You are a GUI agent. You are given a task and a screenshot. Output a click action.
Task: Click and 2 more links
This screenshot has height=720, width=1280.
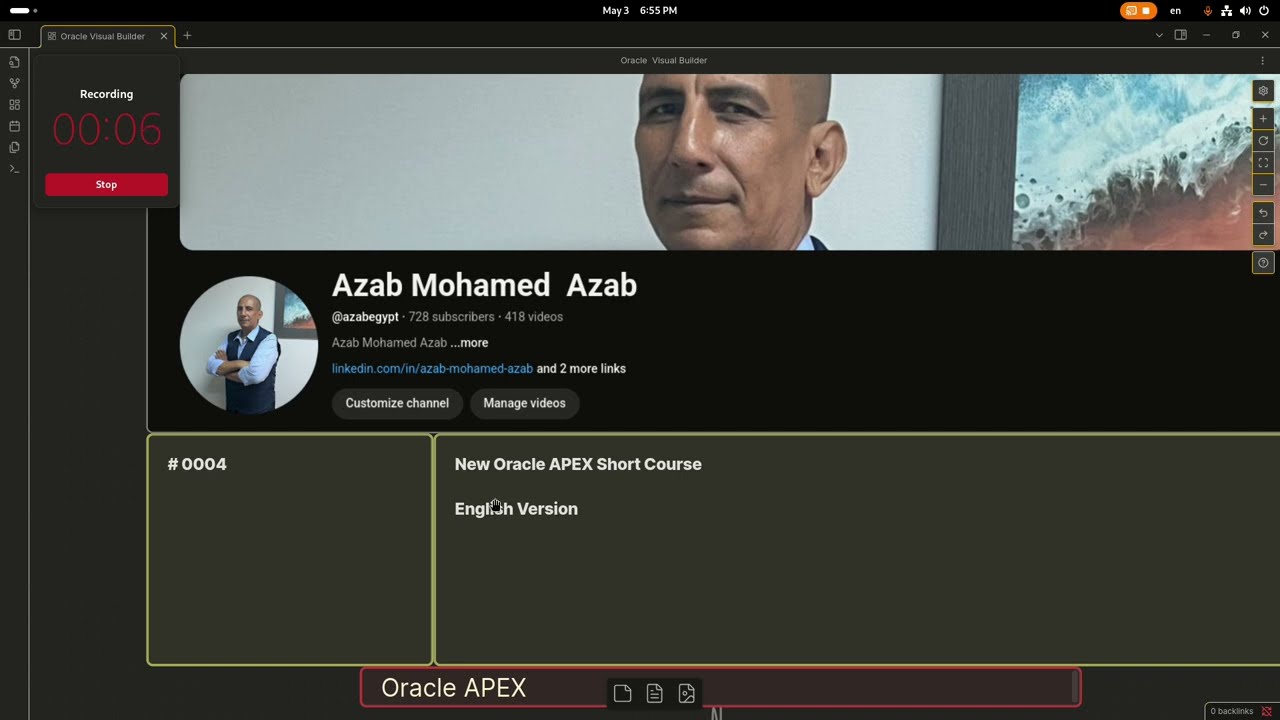coord(581,368)
